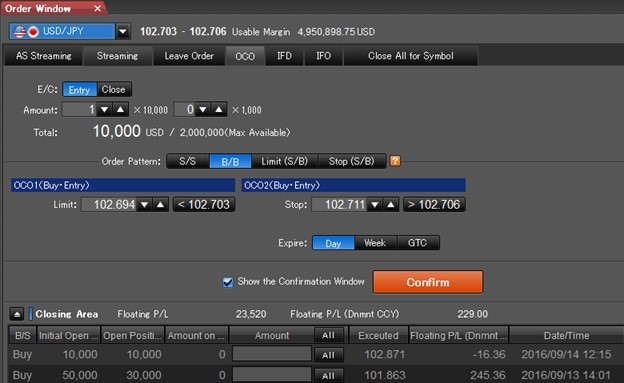This screenshot has height=383, width=624.
Task: Select the 2016/09/13 14:01 date cell
Action: 566,375
